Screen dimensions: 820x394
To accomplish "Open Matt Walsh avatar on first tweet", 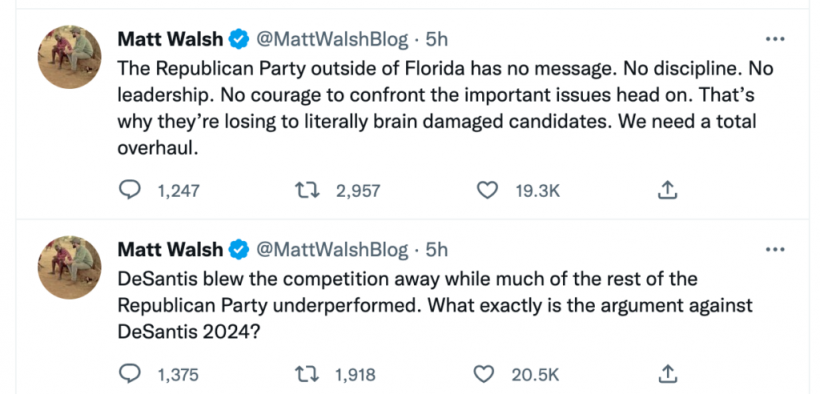I will pos(69,57).
